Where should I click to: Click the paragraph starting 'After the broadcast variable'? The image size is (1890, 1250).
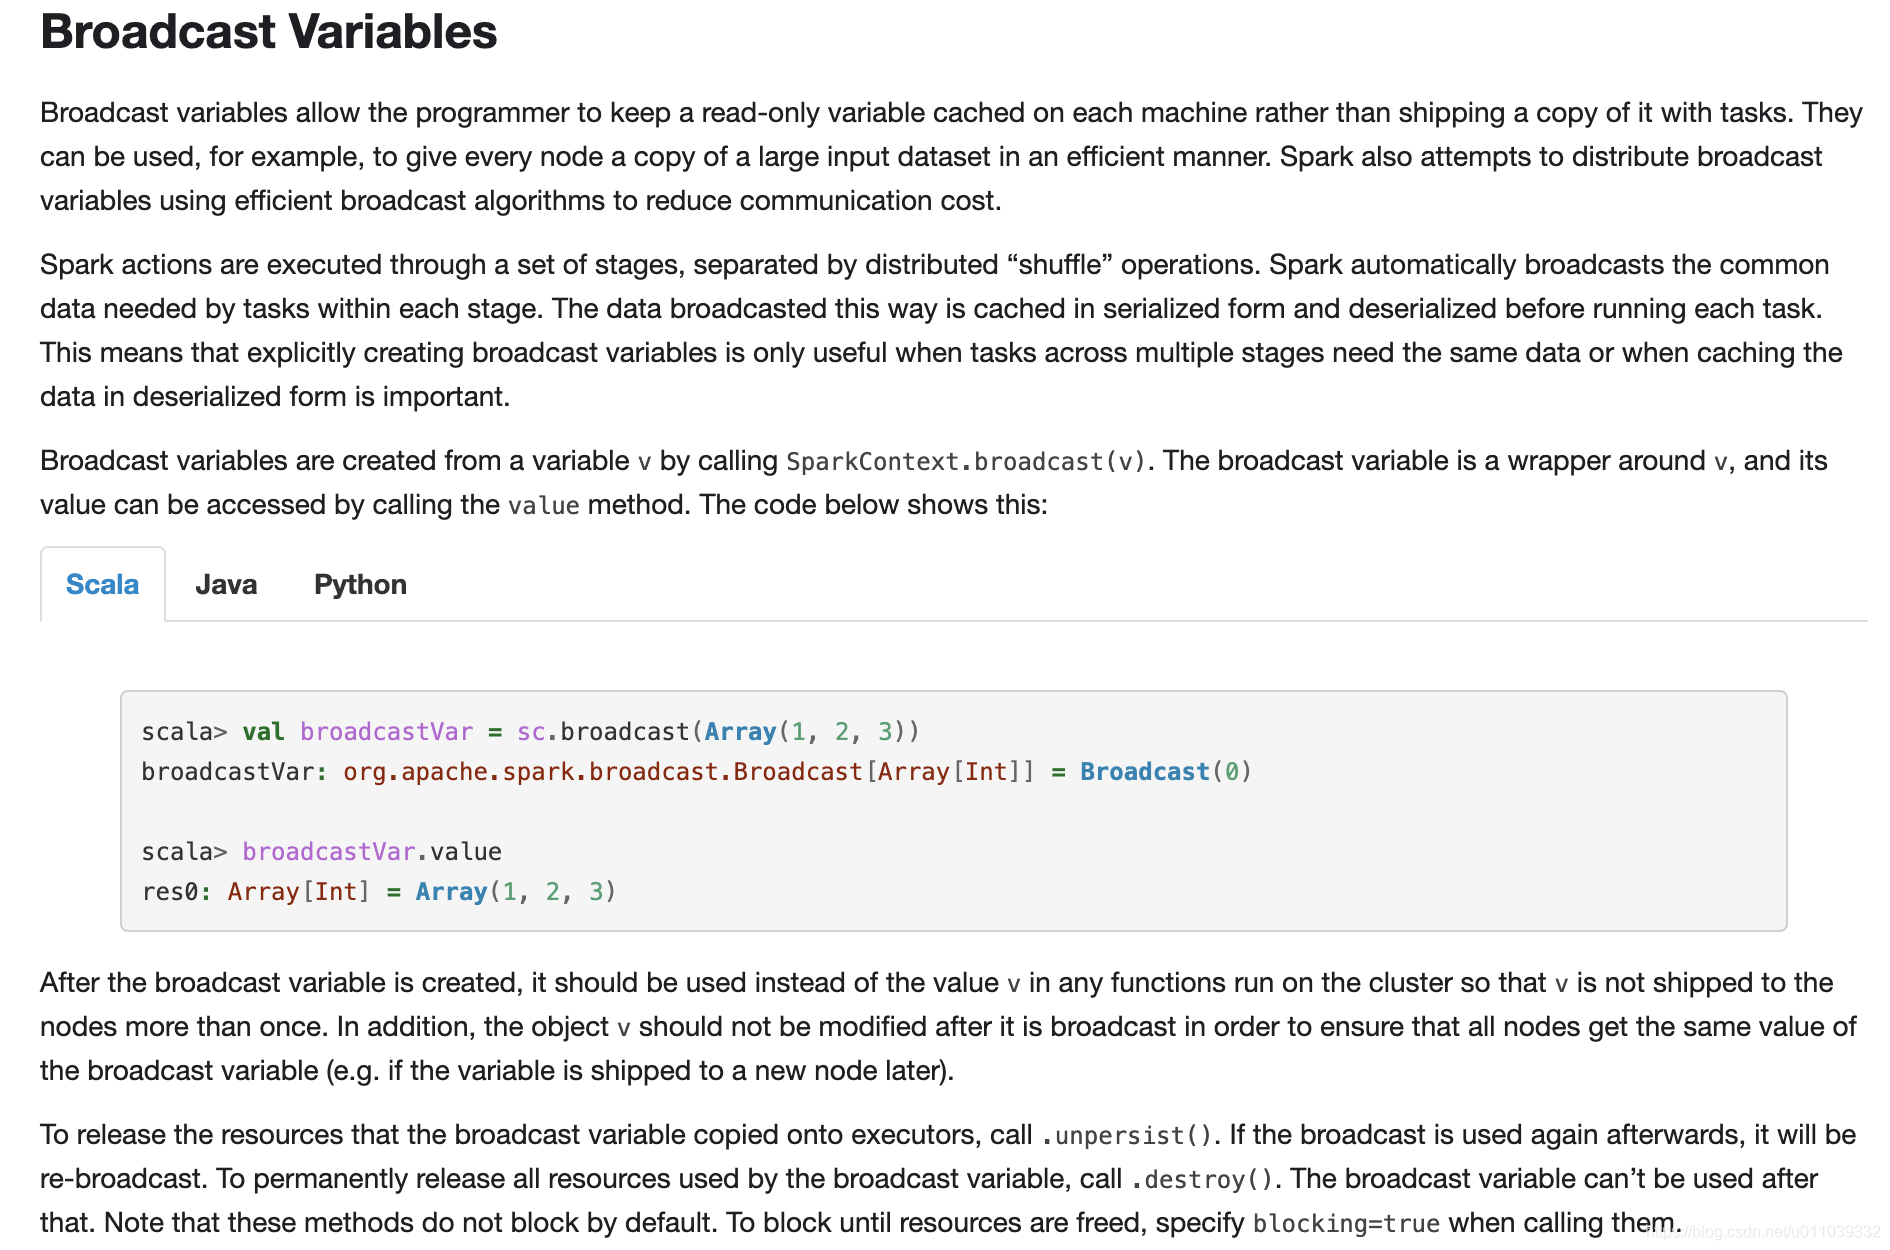point(948,1027)
